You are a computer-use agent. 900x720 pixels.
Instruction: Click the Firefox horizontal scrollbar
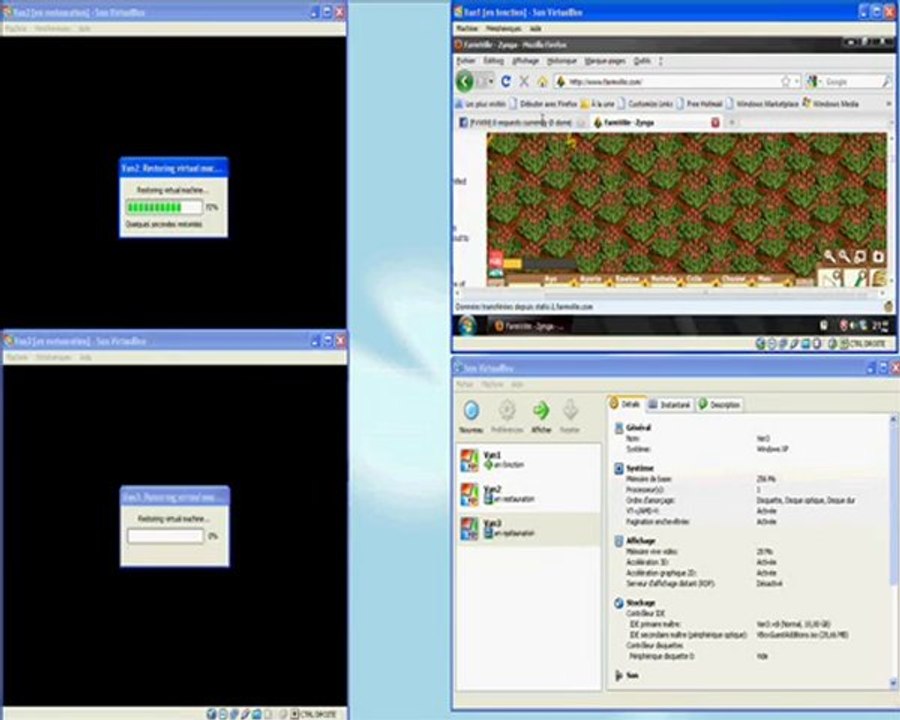coord(669,293)
